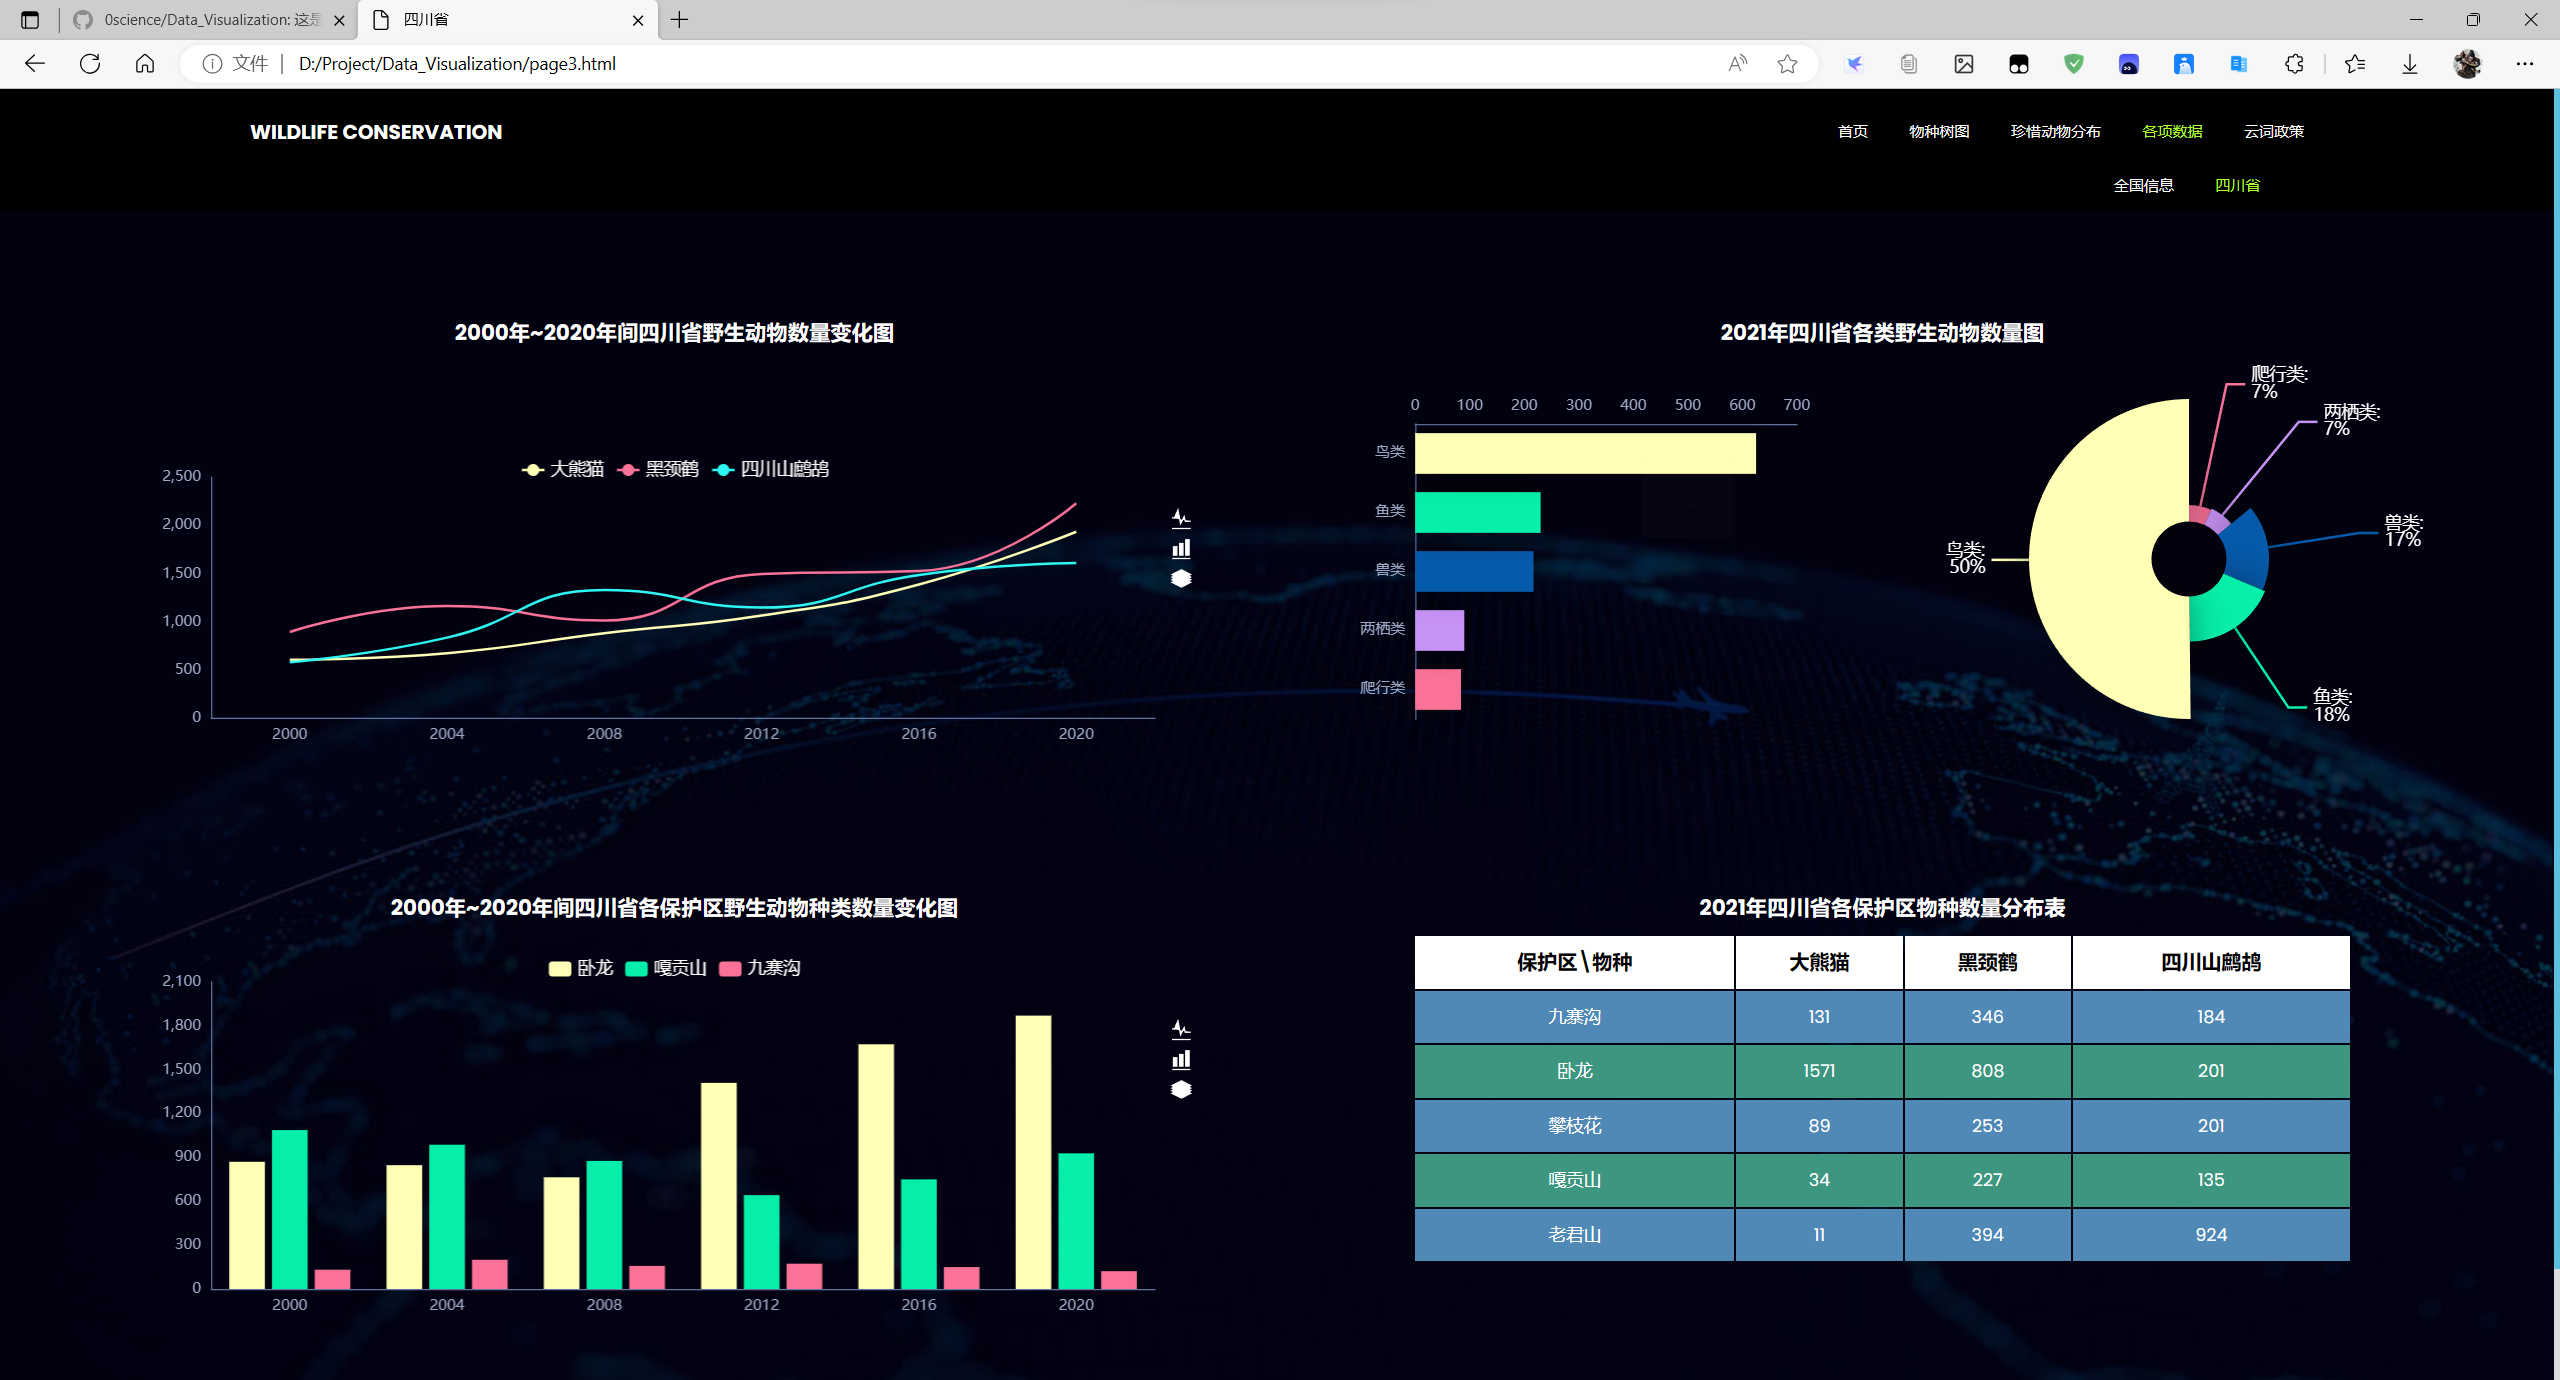The image size is (2560, 1380).
Task: Click the image search extension icon
Action: [1964, 64]
